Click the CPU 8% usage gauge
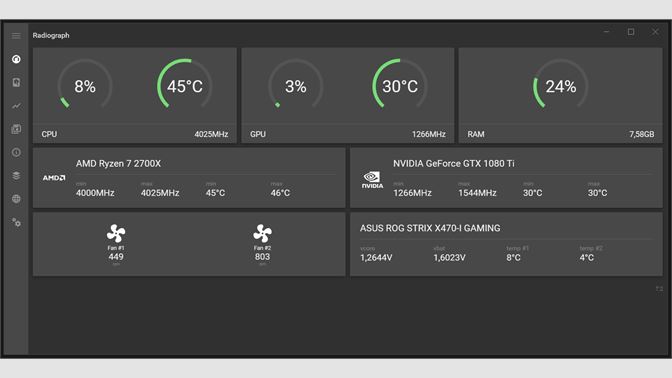Screen dimensions: 672x378 (x=85, y=85)
